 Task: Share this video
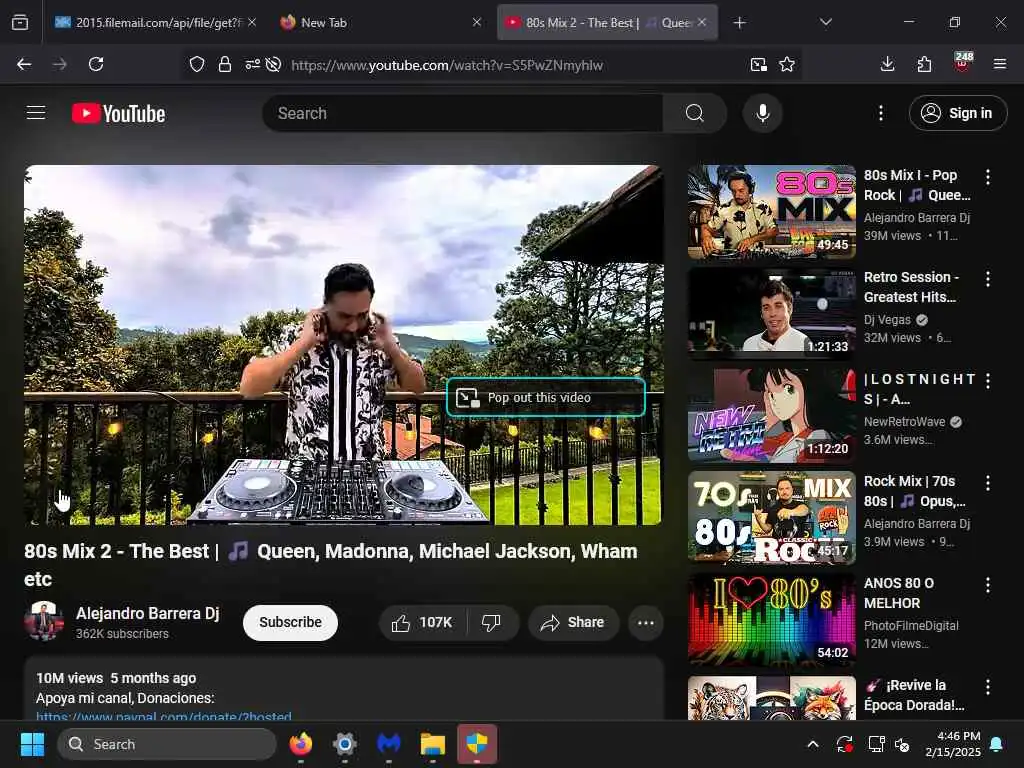[573, 622]
